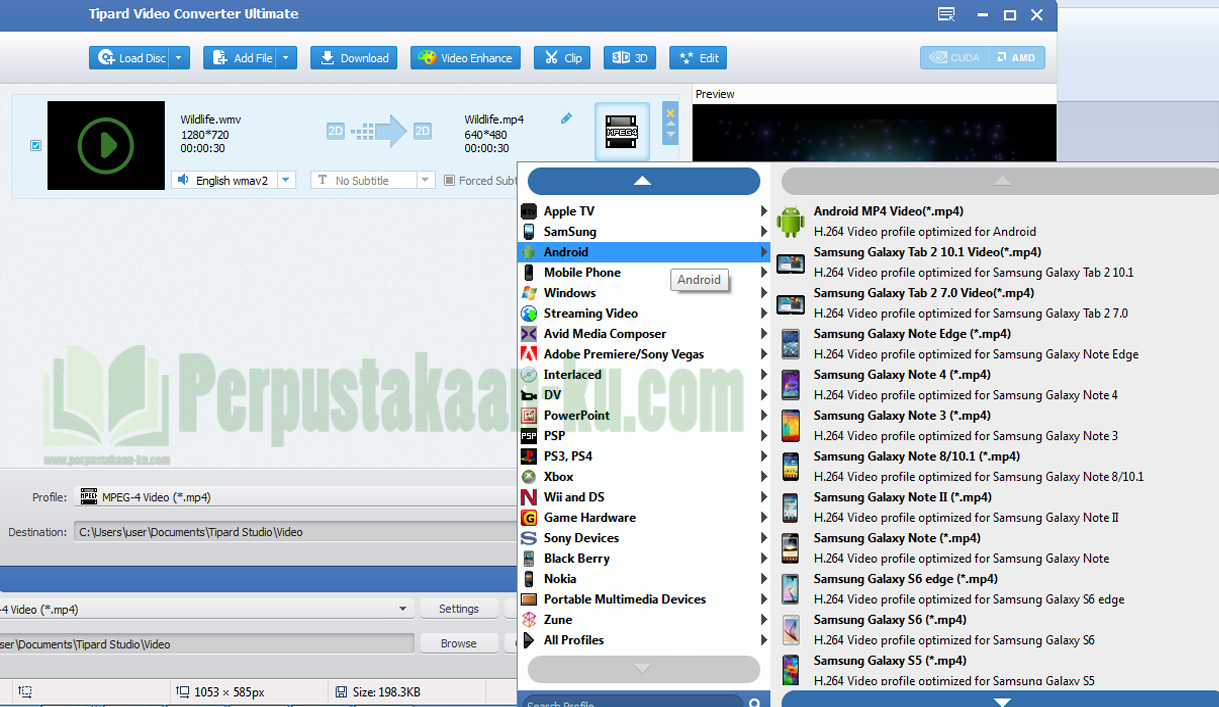
Task: Toggle CUDA acceleration
Action: click(953, 58)
